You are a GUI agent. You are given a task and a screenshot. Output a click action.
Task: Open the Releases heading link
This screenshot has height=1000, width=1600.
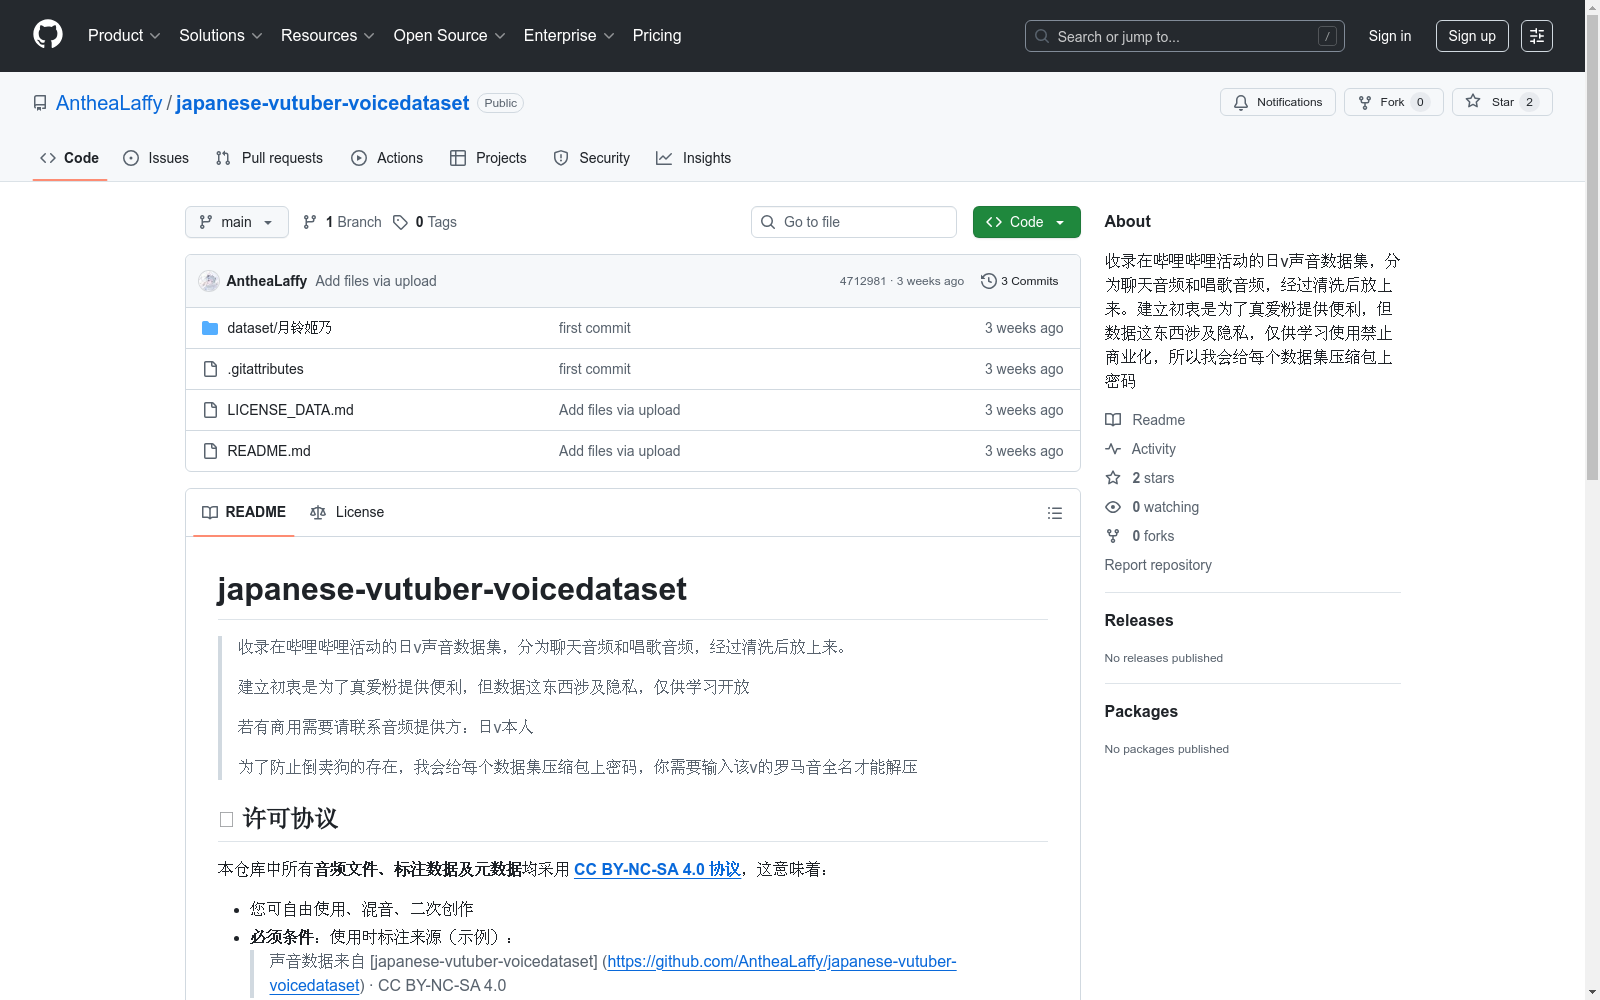[1139, 620]
